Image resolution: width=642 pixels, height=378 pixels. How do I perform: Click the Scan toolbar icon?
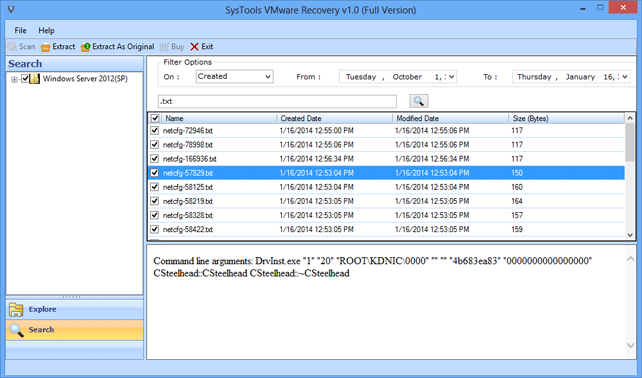[x=12, y=47]
